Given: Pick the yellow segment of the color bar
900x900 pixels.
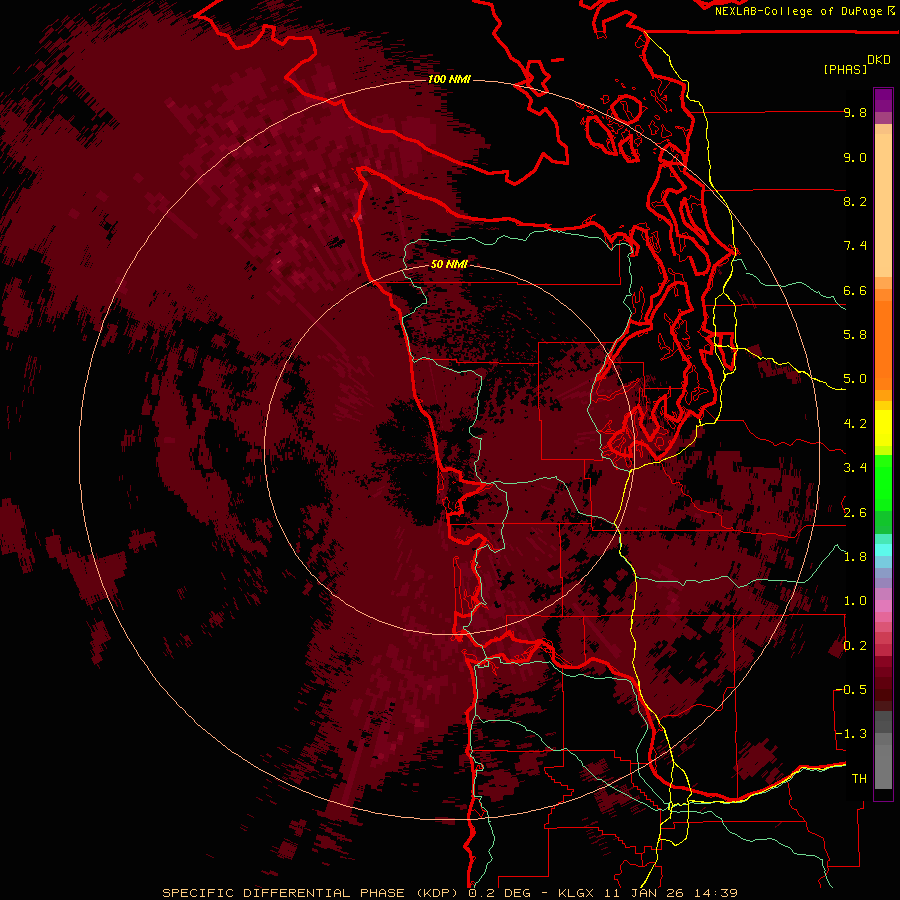Looking at the screenshot, I should [x=883, y=428].
